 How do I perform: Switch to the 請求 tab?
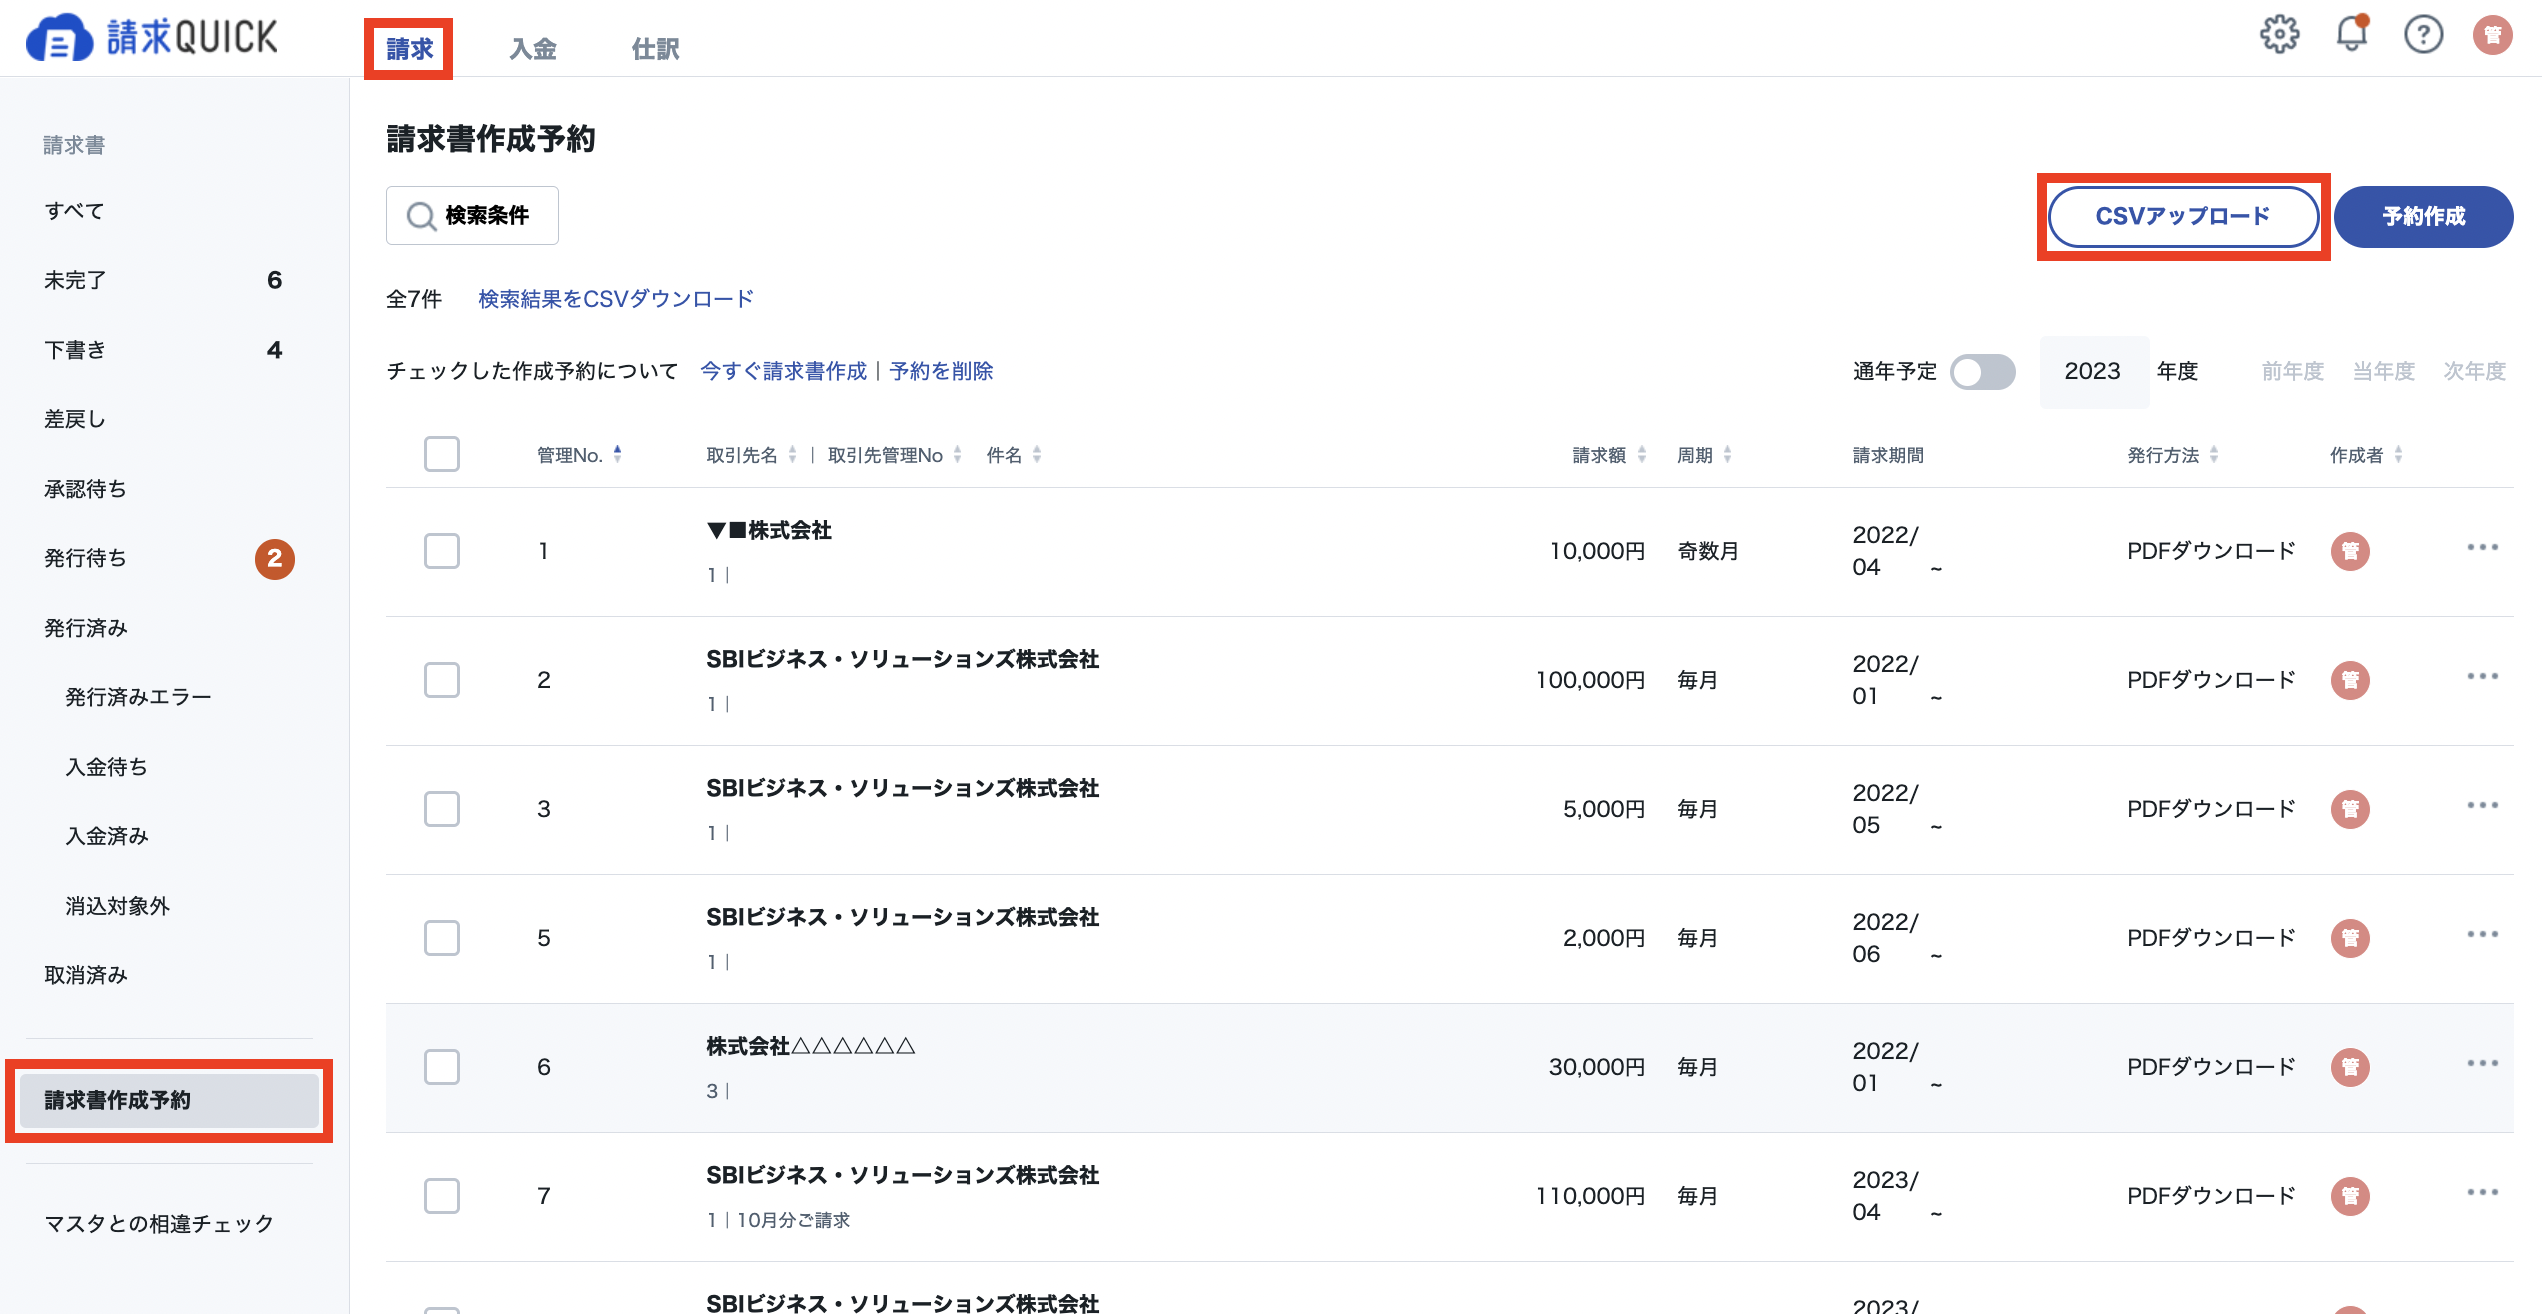pyautogui.click(x=409, y=48)
